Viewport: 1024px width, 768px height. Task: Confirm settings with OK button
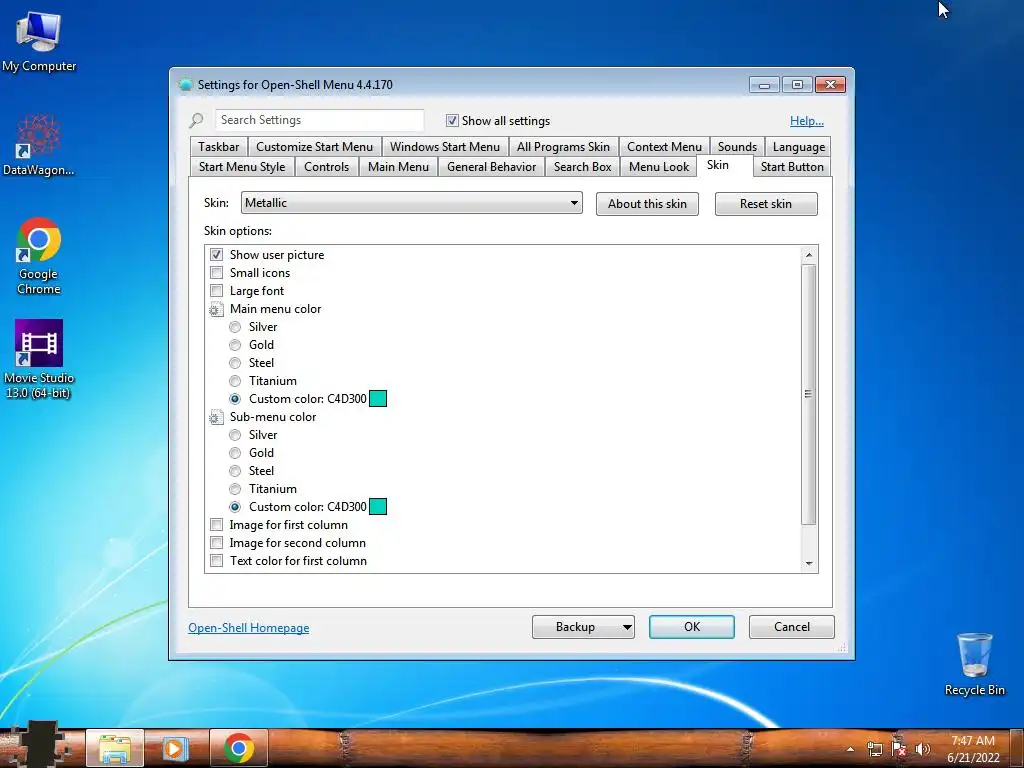(x=692, y=627)
